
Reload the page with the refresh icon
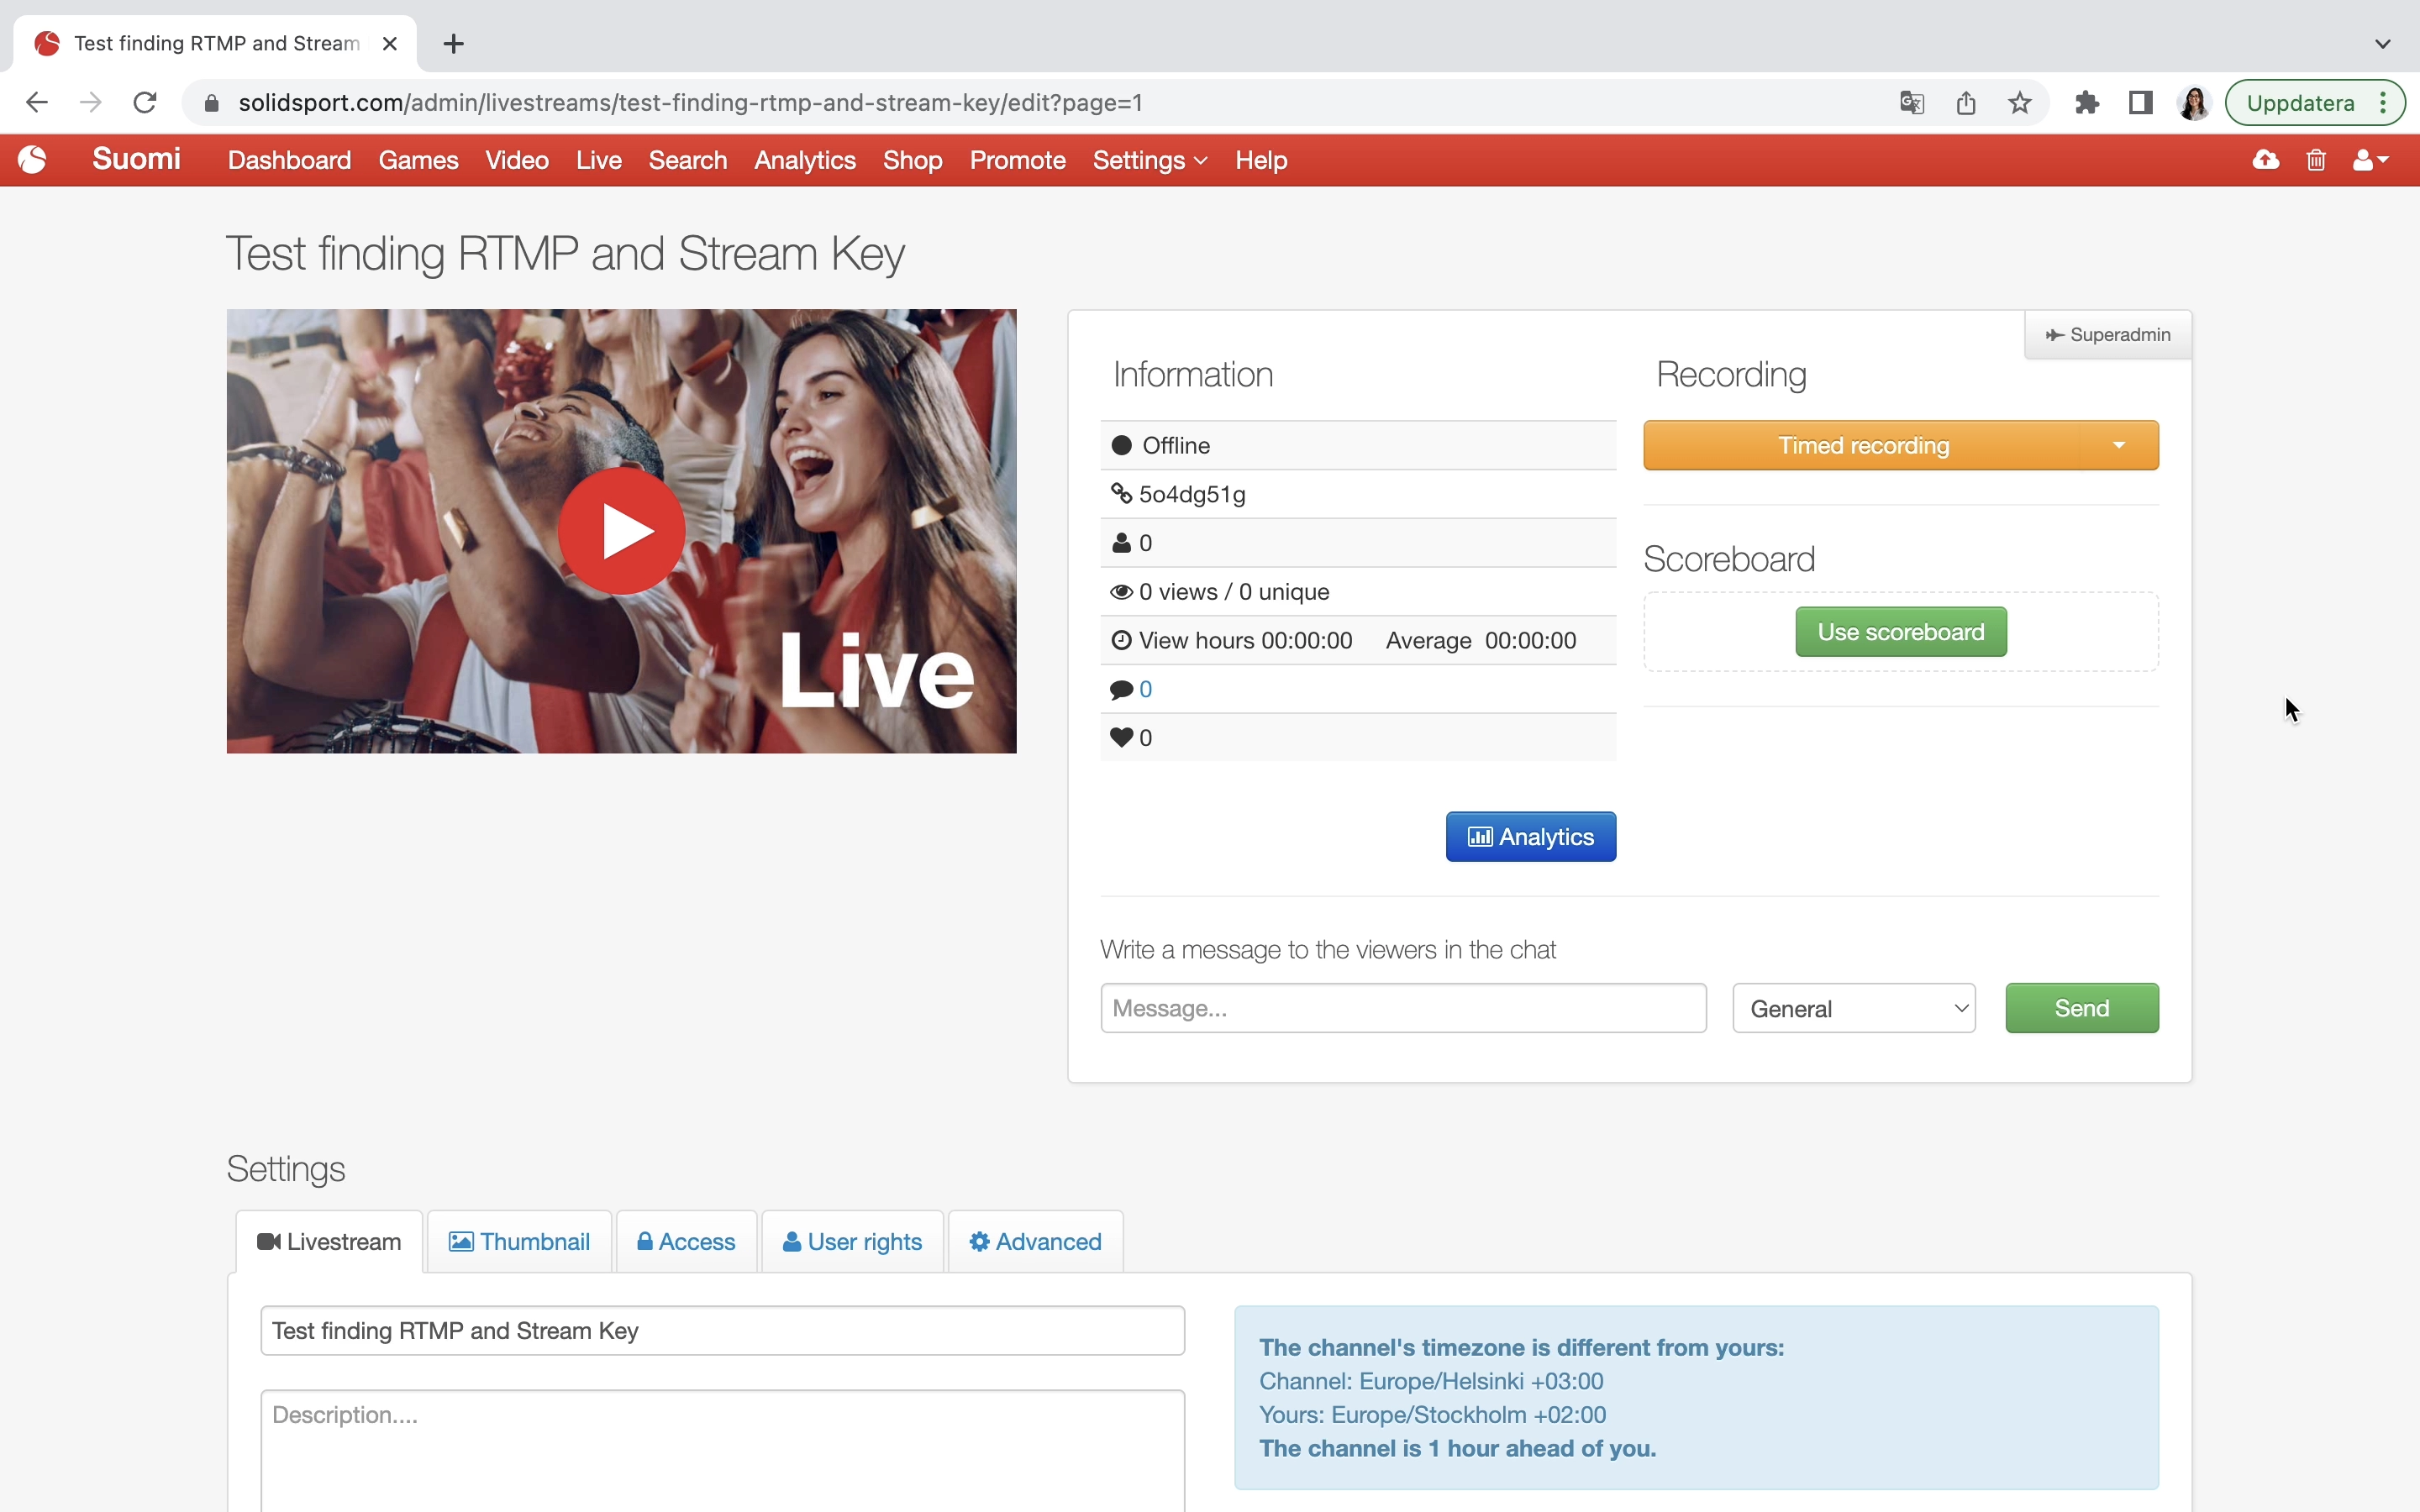(x=145, y=103)
